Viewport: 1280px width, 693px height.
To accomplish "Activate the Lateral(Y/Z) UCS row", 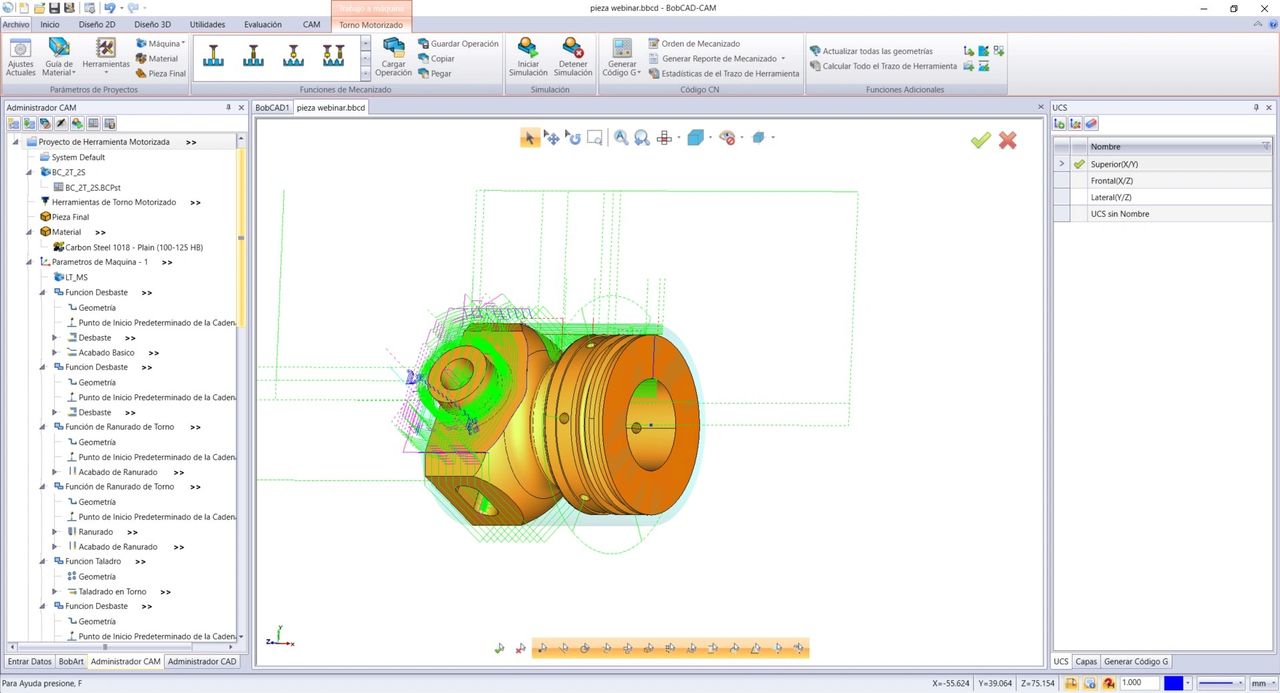I will 1111,198.
